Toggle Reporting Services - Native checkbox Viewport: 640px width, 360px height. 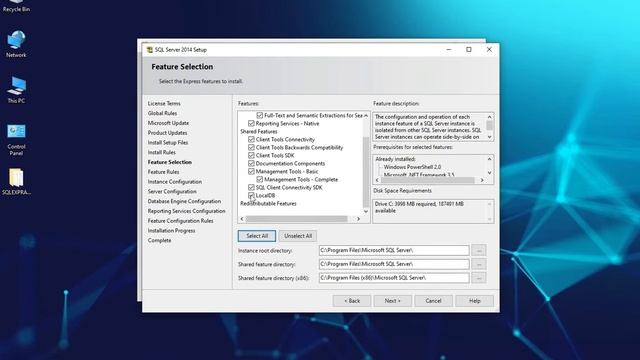(251, 123)
